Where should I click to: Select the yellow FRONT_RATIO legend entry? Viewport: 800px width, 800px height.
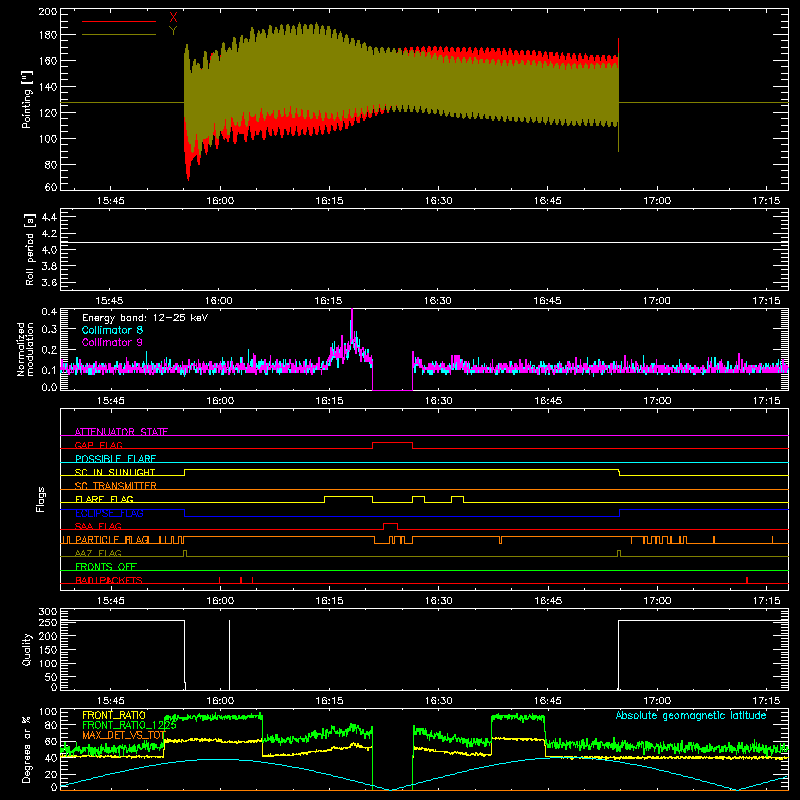click(114, 715)
